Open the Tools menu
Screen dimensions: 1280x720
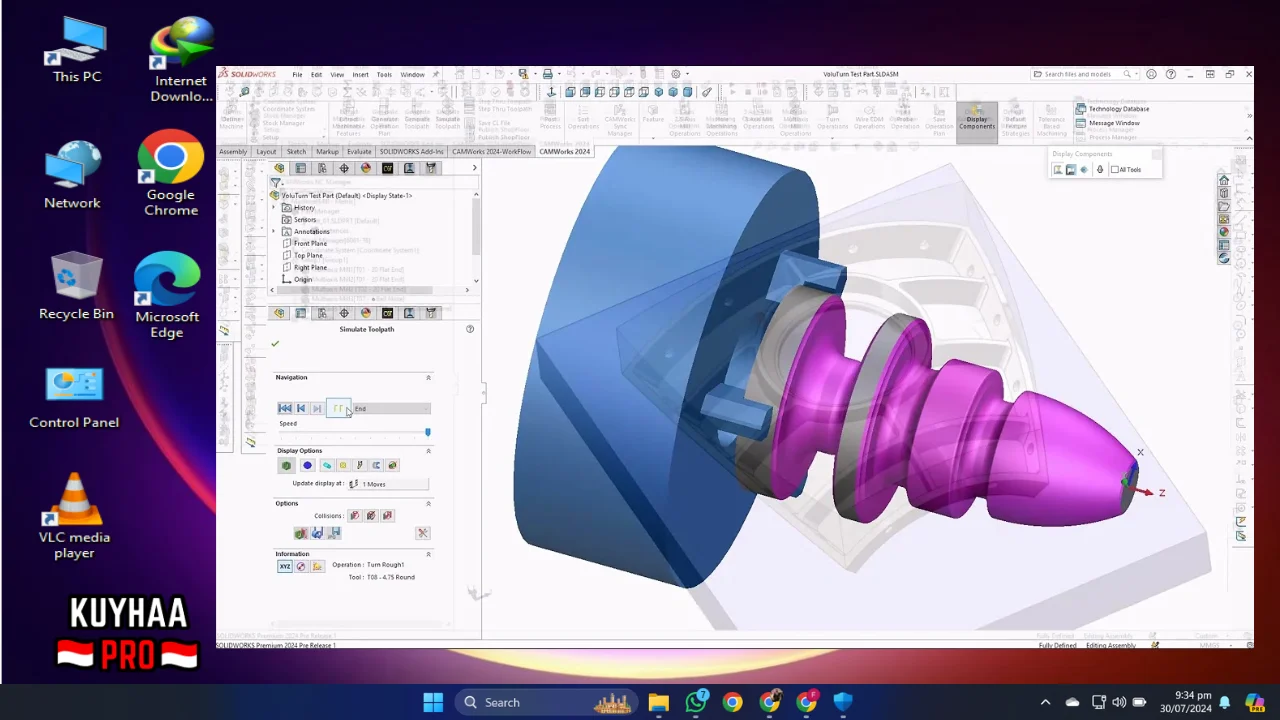pyautogui.click(x=384, y=75)
